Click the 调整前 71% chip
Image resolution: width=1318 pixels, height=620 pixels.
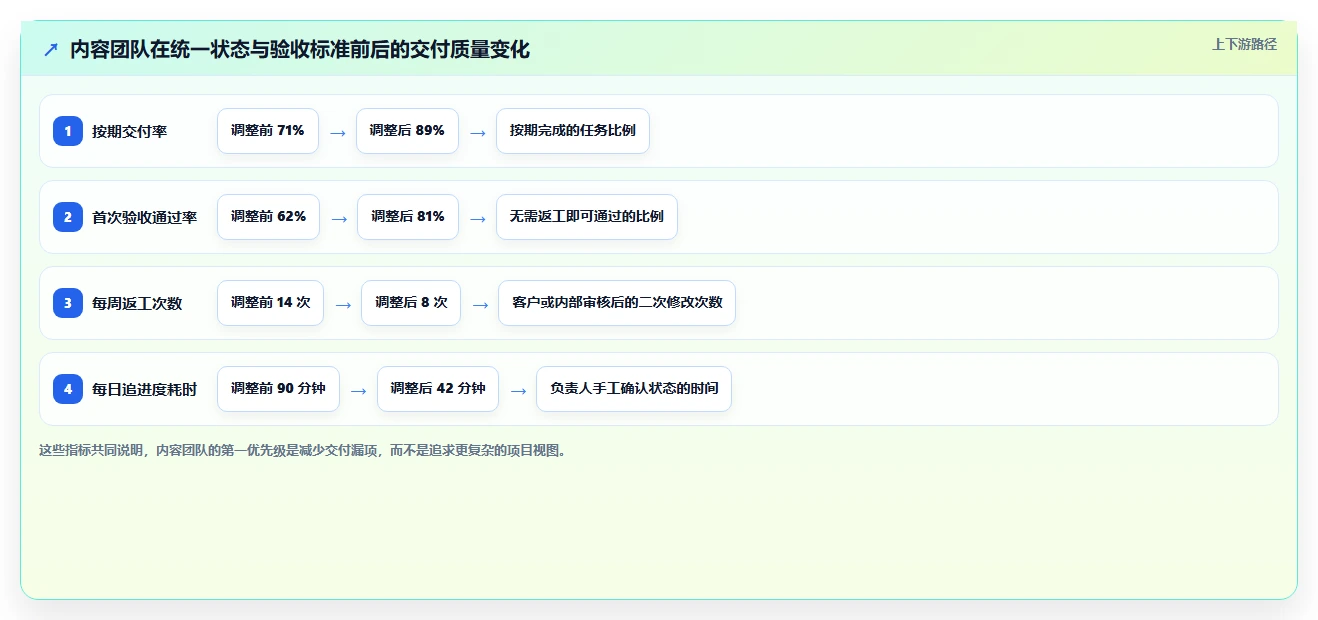click(268, 131)
